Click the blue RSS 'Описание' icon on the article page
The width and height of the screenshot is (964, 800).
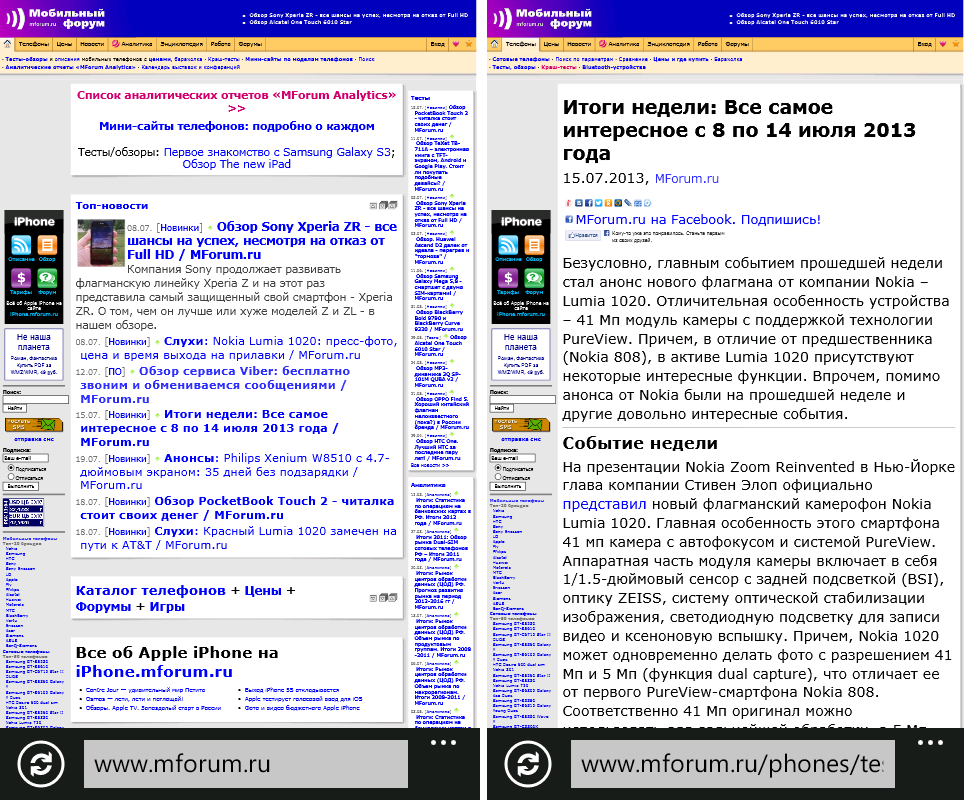point(508,245)
